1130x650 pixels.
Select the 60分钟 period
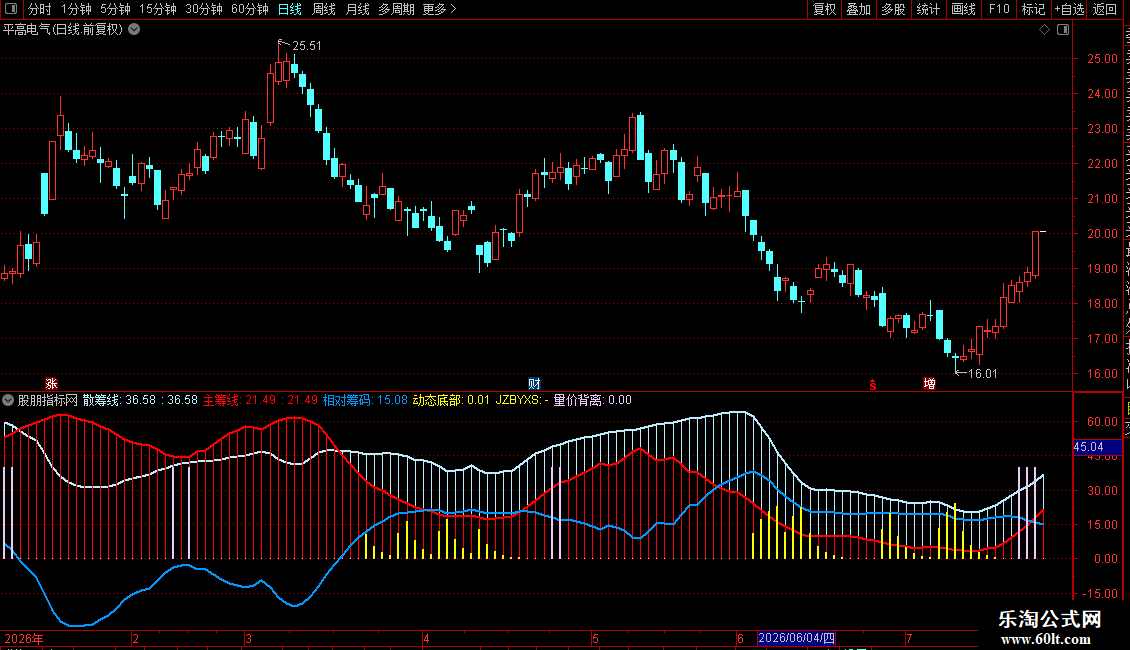[x=250, y=9]
